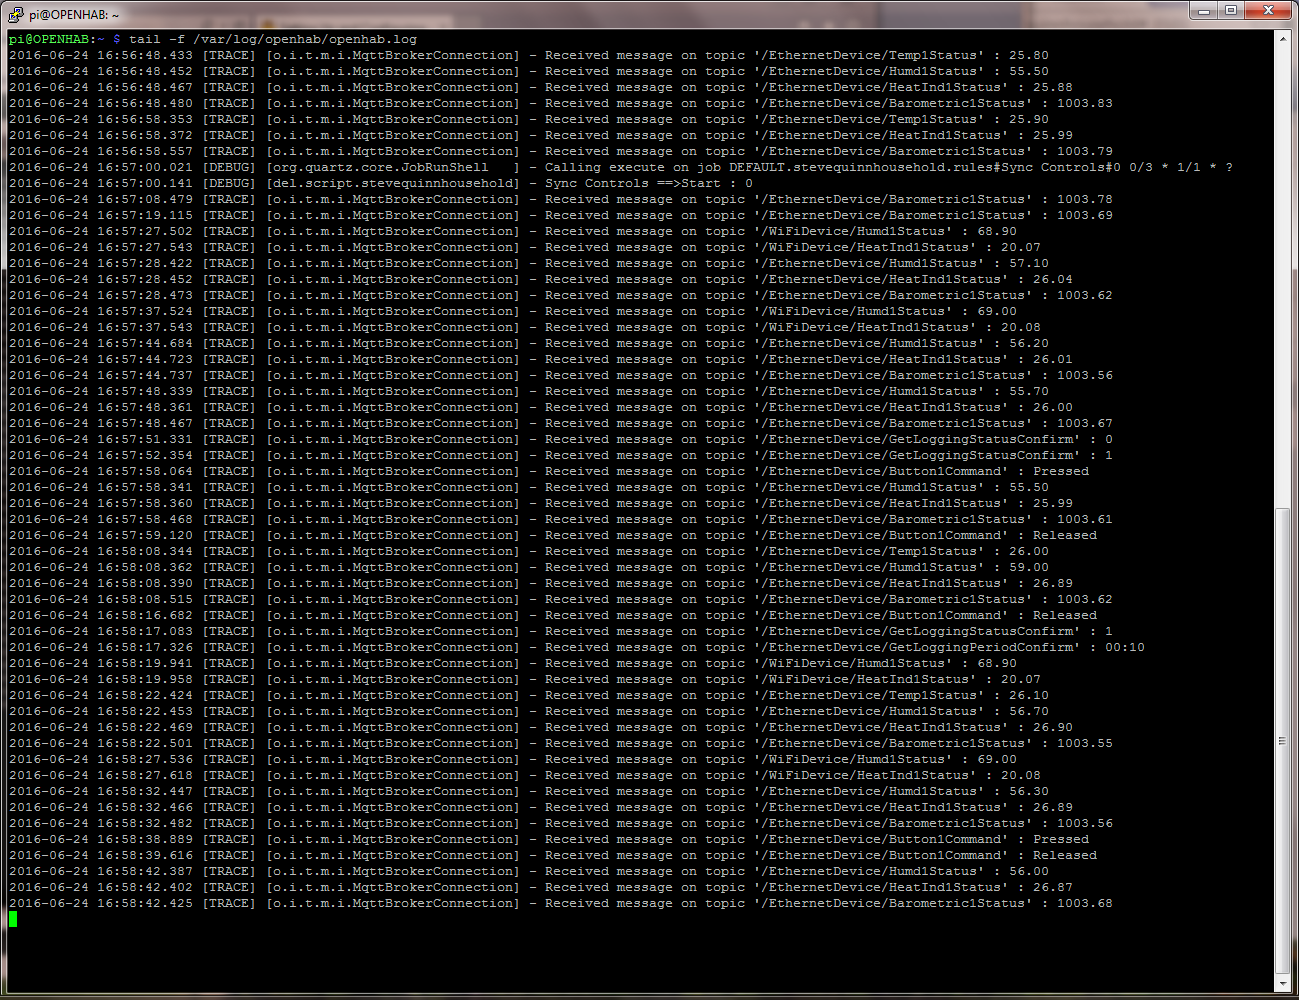1299x1000 pixels.
Task: Select the humidity value 56.70
Action: pos(1029,711)
